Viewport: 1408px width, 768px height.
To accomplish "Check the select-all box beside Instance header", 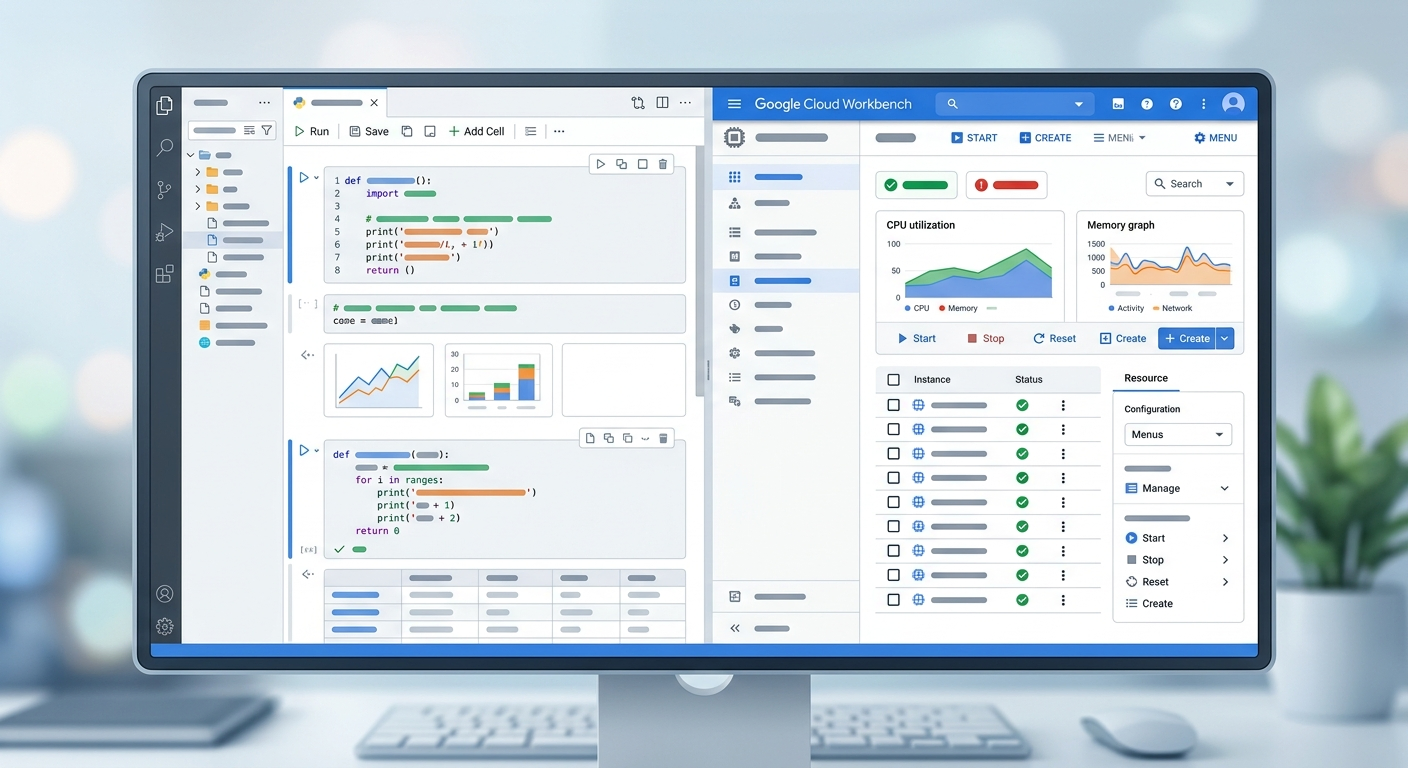I will pos(894,380).
